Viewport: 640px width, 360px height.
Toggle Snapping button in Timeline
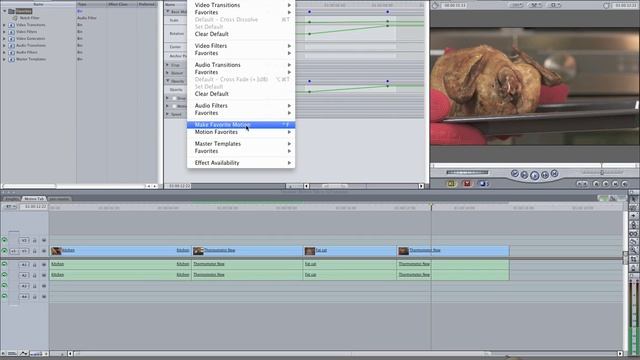[x=613, y=198]
